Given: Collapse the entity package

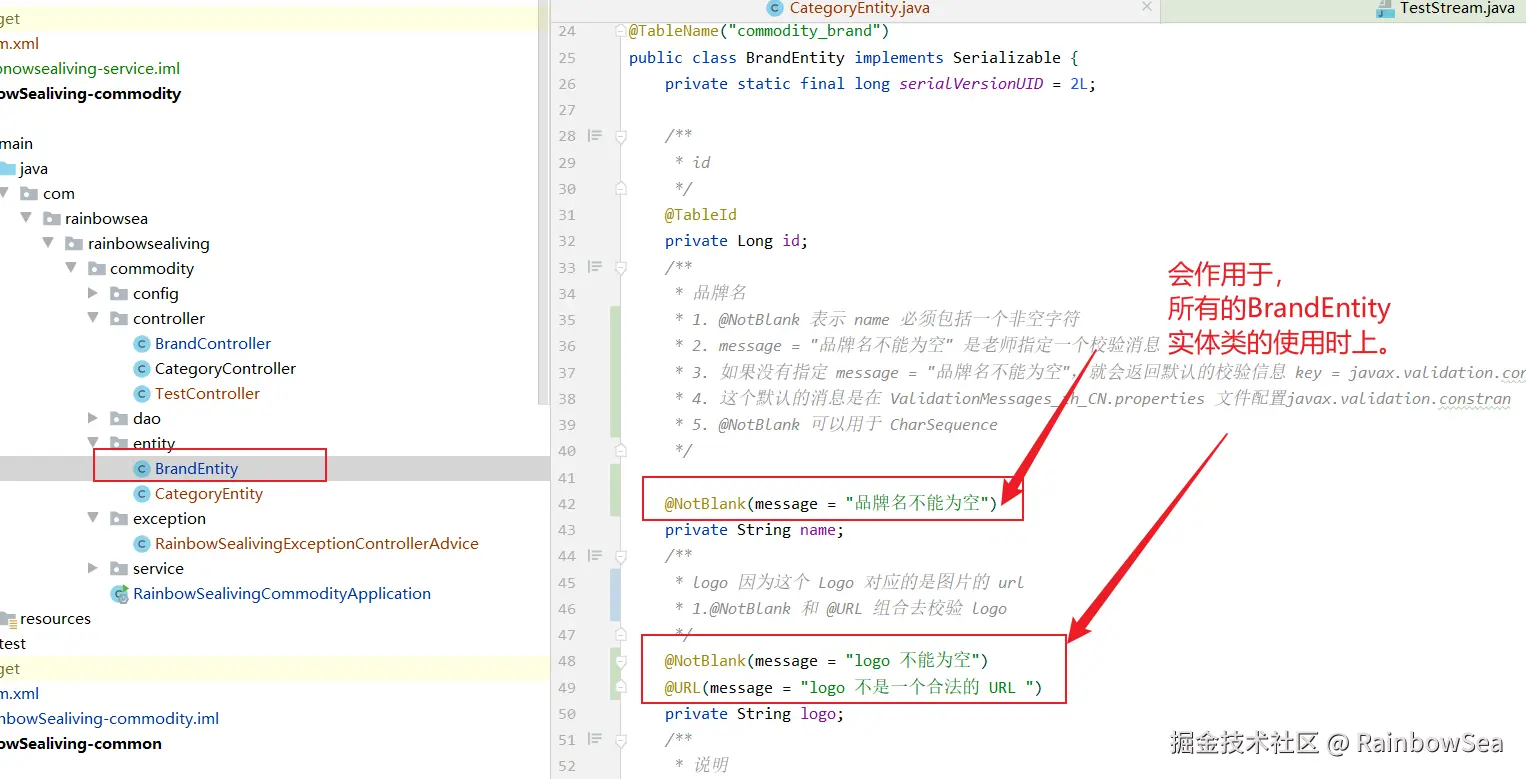Looking at the screenshot, I should click(93, 443).
